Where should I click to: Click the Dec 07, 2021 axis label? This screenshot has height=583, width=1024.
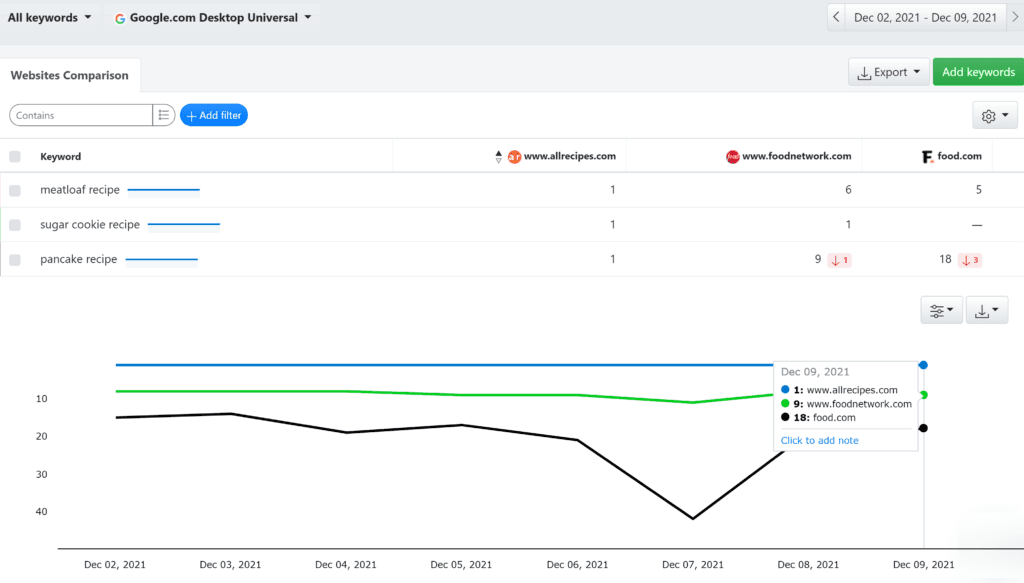(692, 565)
